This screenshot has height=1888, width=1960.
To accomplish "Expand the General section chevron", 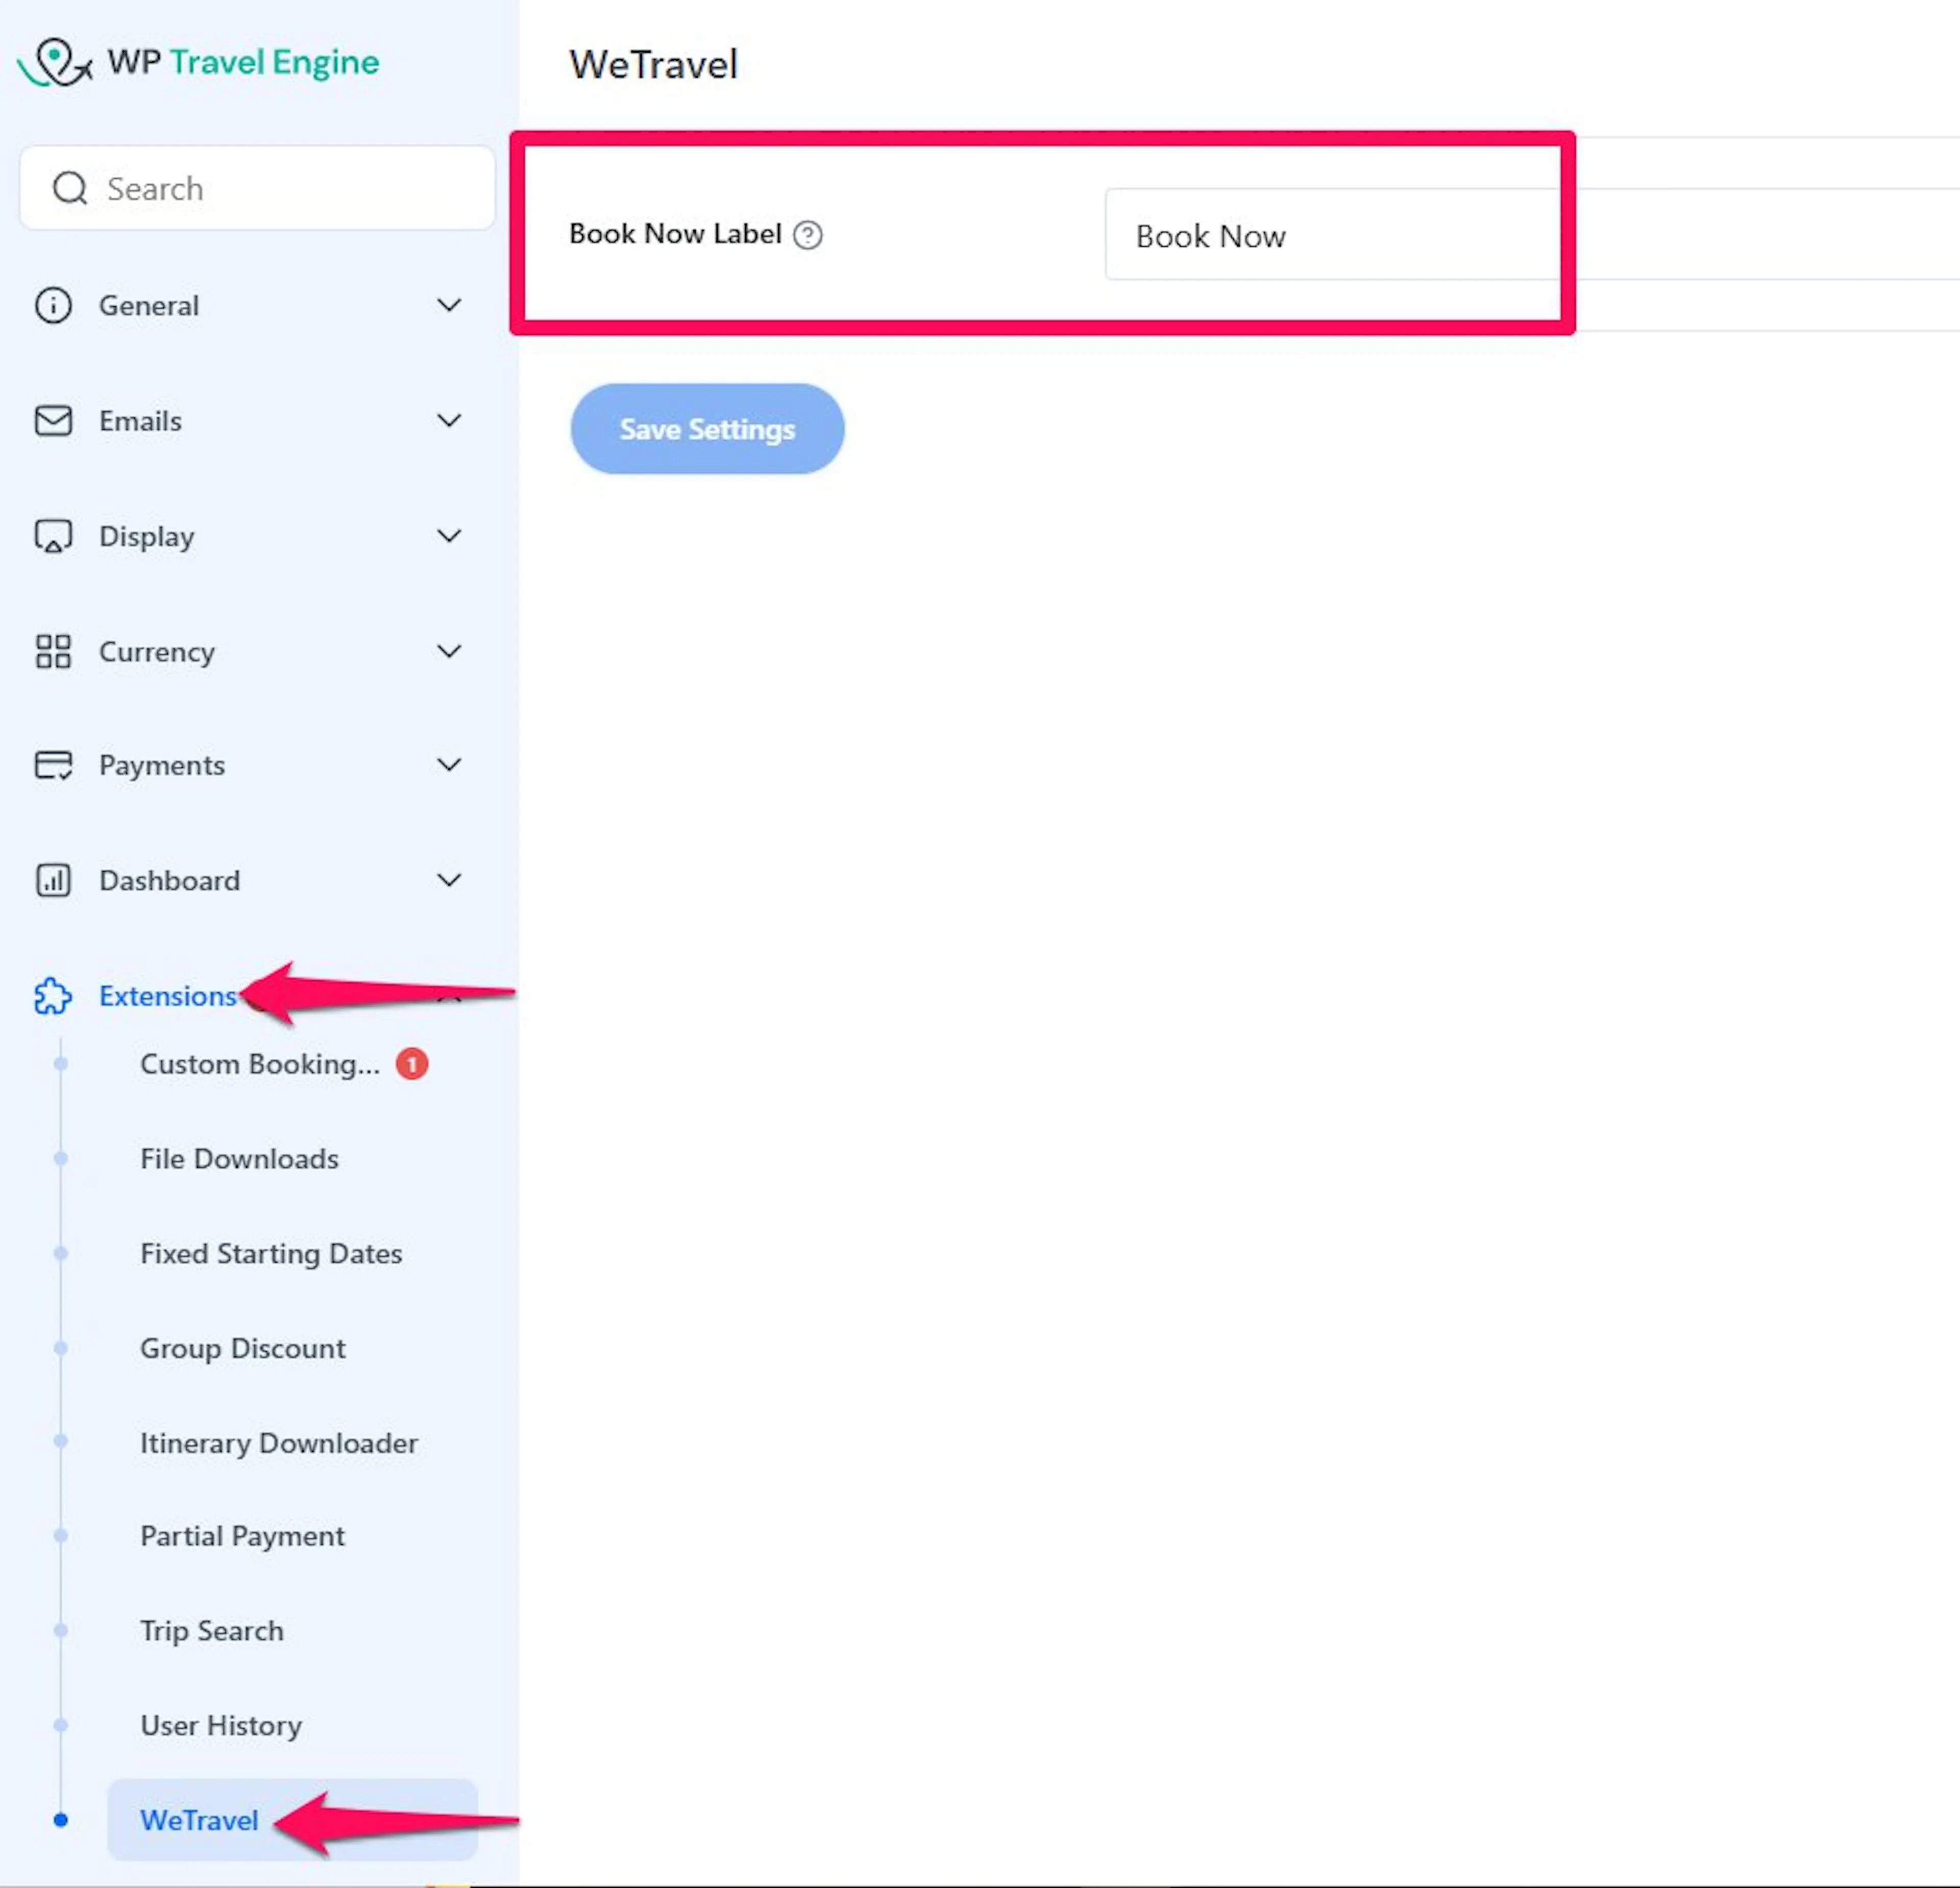I will point(450,305).
